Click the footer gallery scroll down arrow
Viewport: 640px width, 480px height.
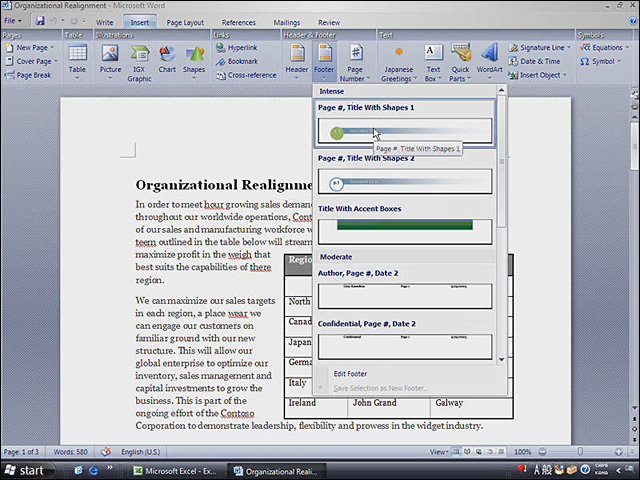pos(502,360)
